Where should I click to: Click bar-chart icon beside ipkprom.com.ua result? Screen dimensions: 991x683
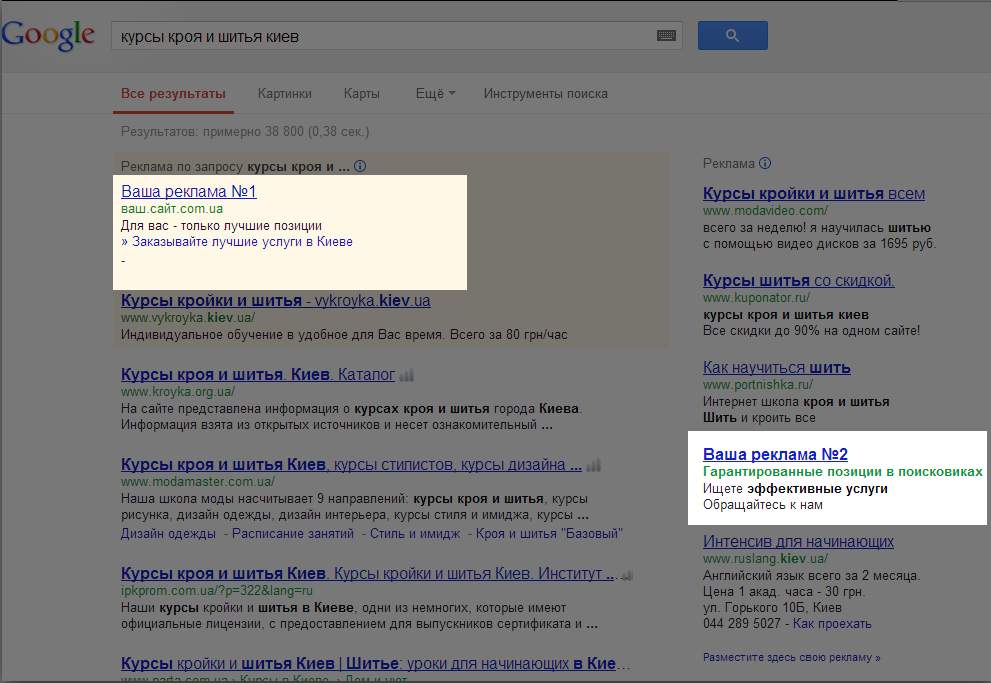pos(626,575)
